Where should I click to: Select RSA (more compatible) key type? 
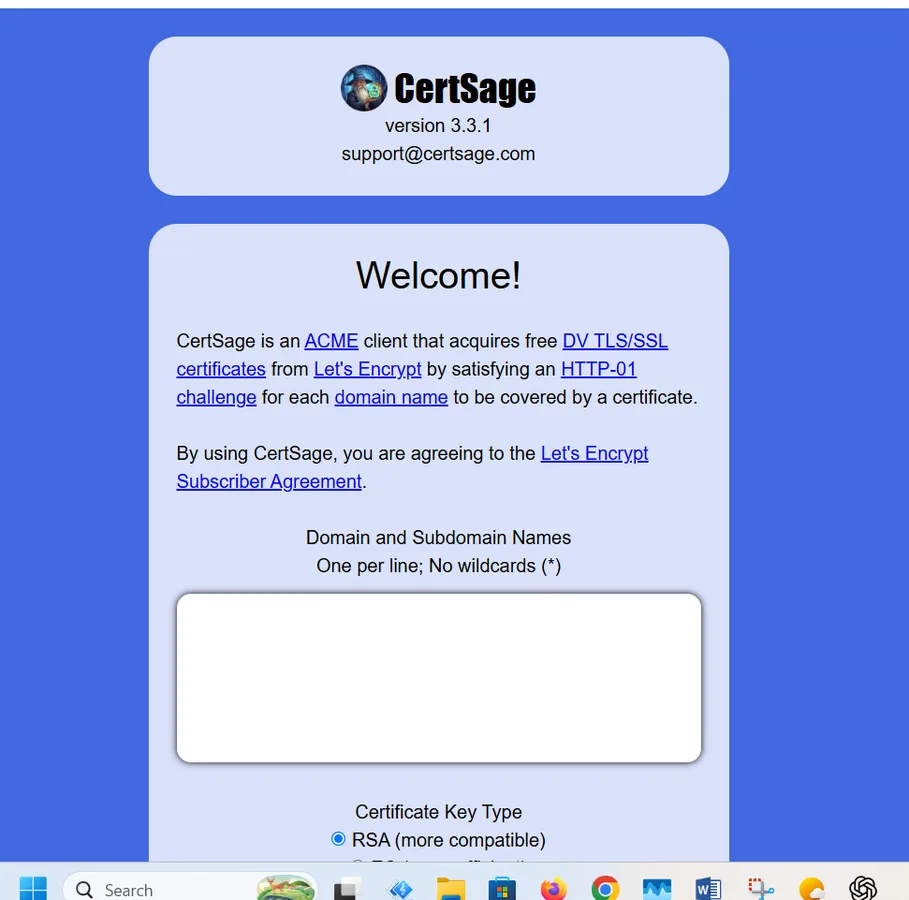click(338, 839)
